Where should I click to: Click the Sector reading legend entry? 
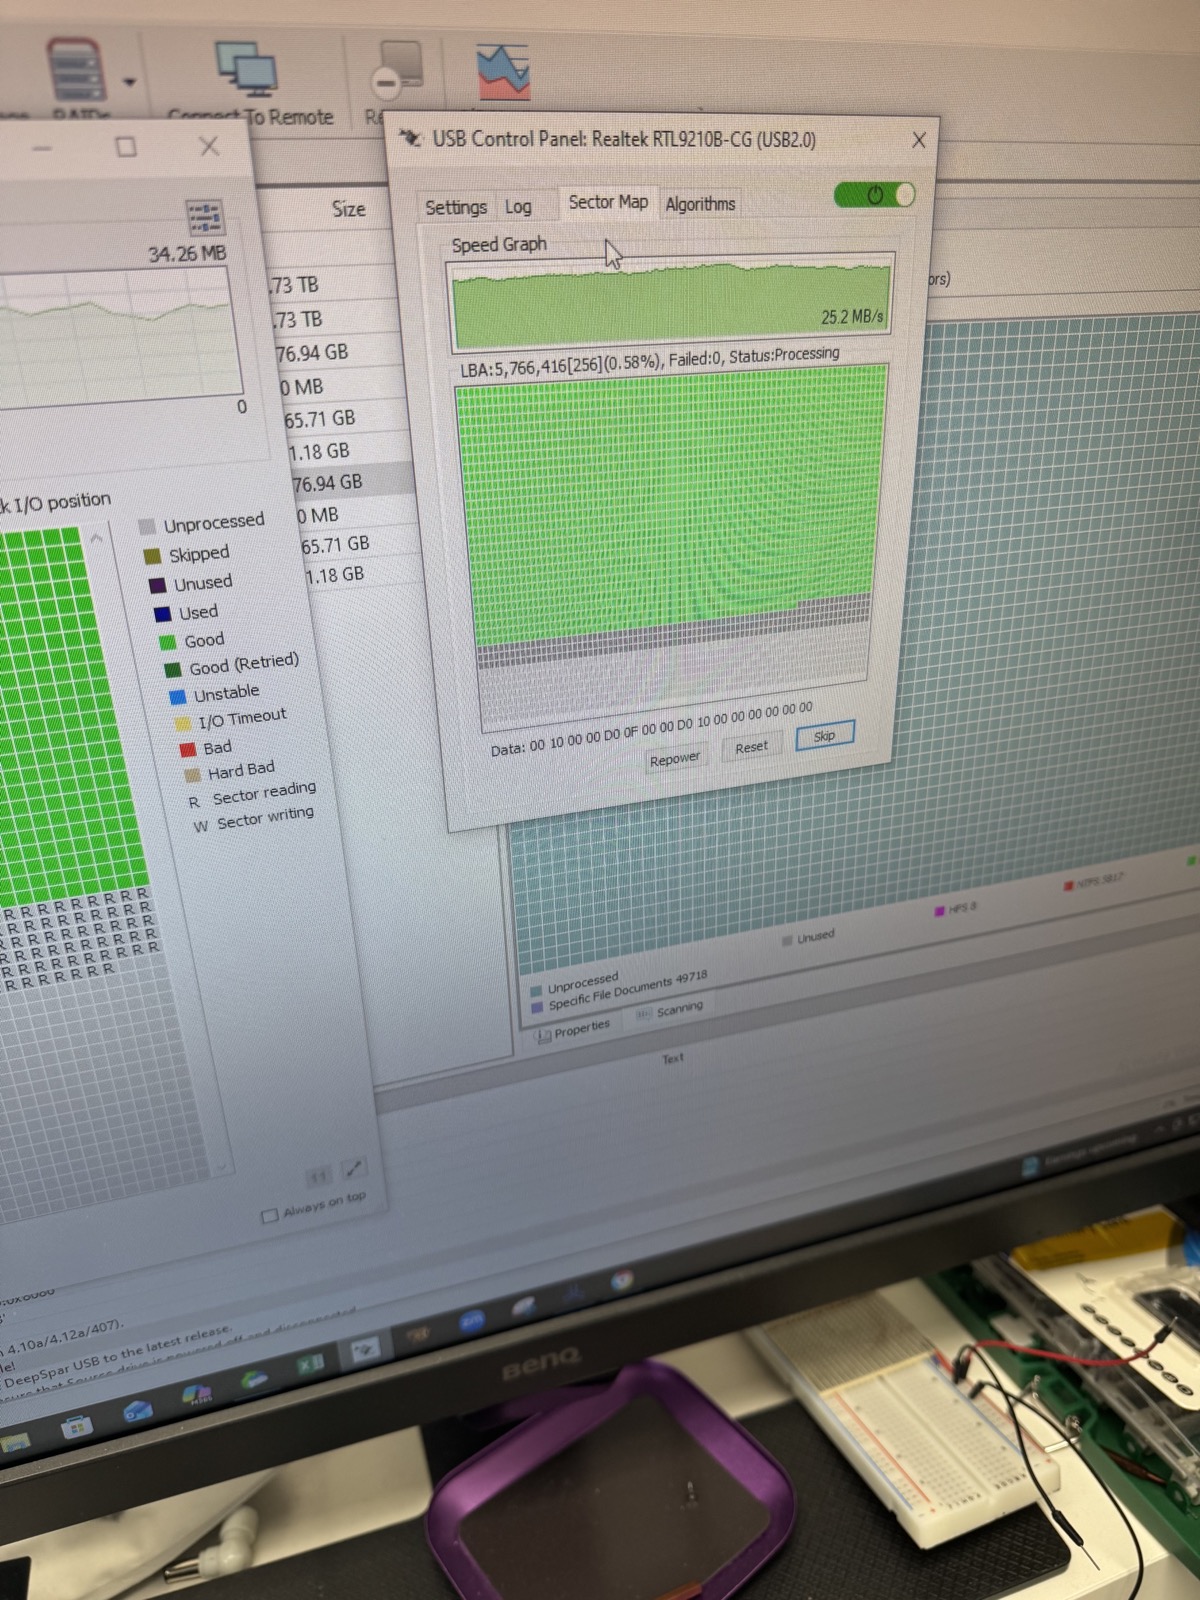[252, 794]
